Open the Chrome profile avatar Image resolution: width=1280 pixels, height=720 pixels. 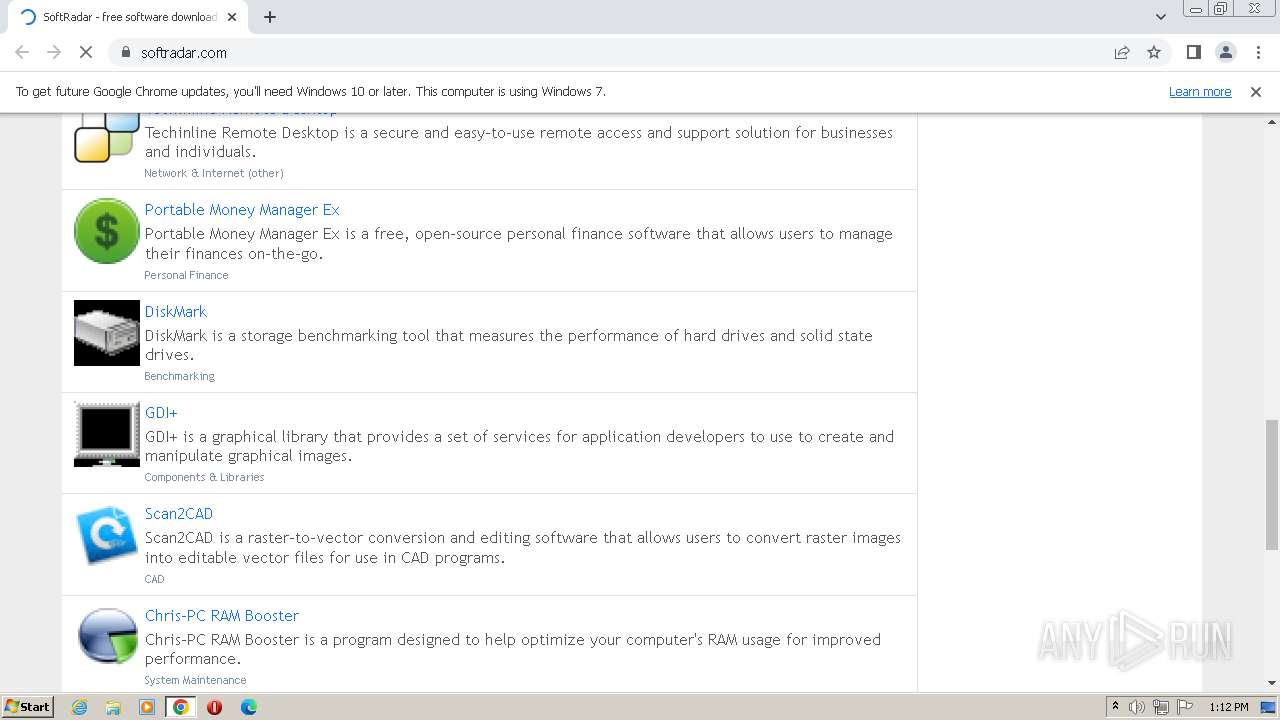(1225, 52)
